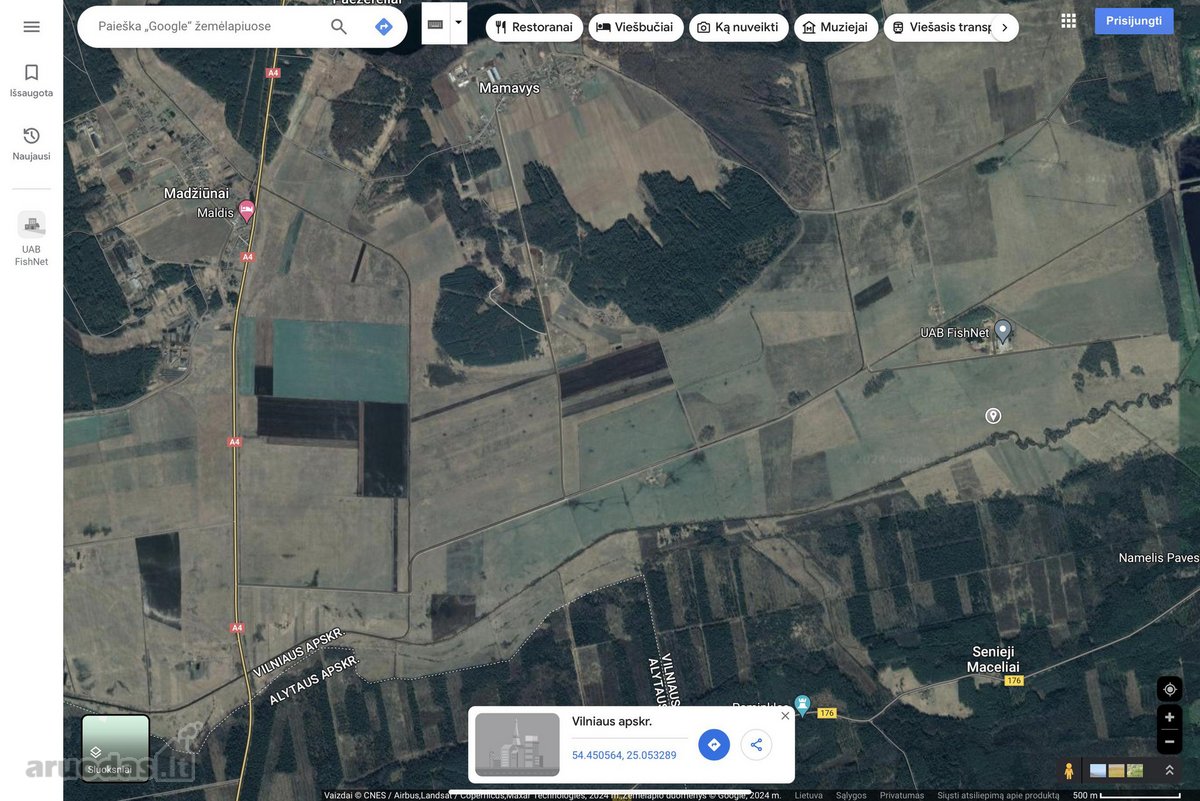Open the Privatumas privacy link
The height and width of the screenshot is (801, 1200).
point(902,795)
